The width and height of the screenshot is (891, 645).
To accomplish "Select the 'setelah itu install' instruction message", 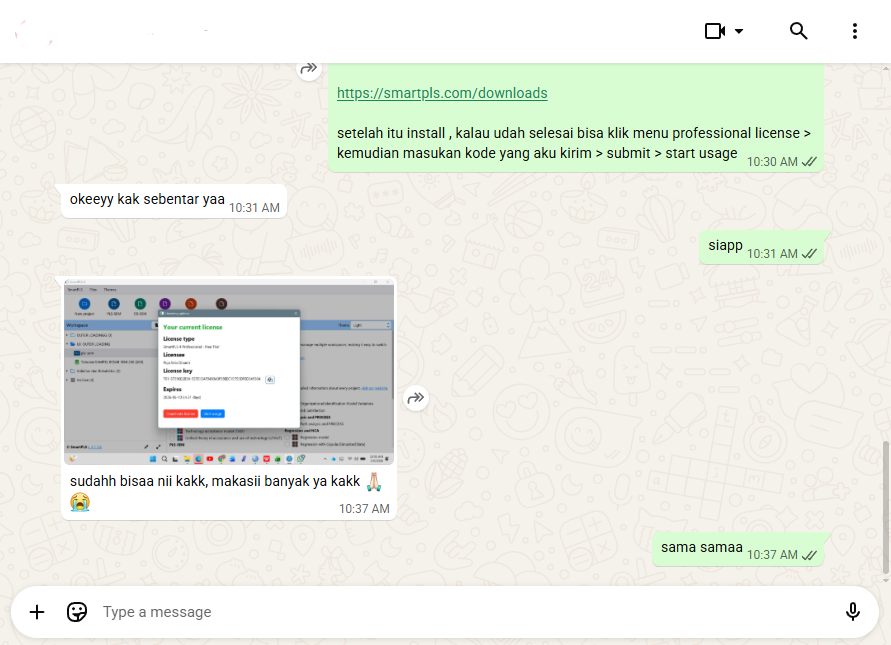I will click(574, 143).
